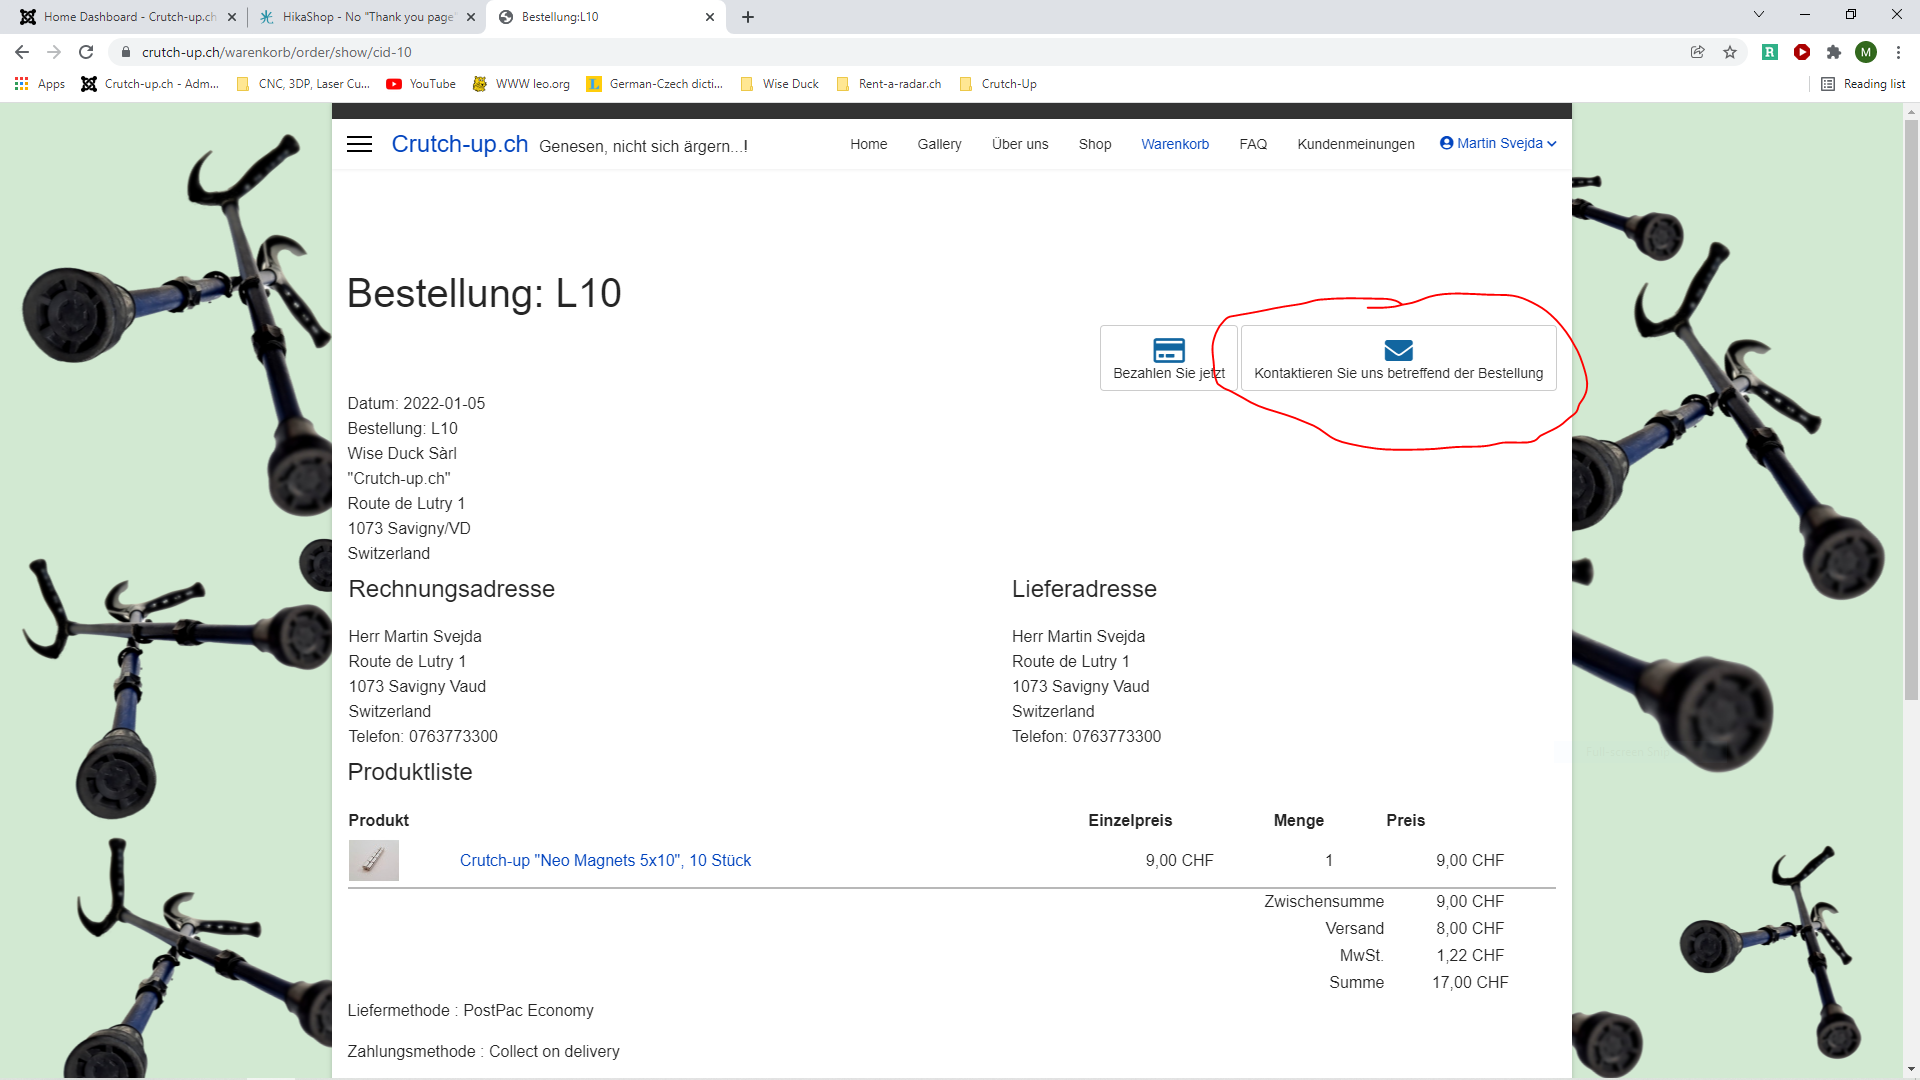Open the Crutch-up Neo Magnets product link
The image size is (1920, 1080).
[605, 860]
